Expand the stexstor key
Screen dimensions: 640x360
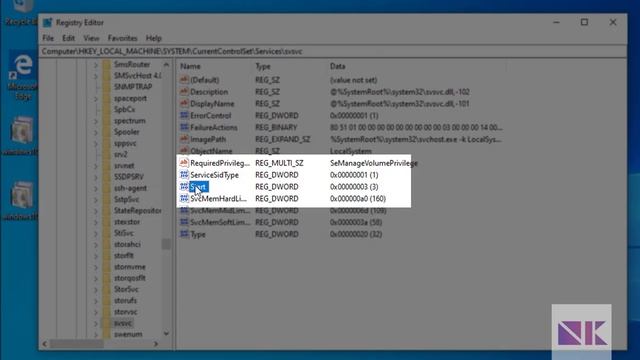click(x=96, y=222)
